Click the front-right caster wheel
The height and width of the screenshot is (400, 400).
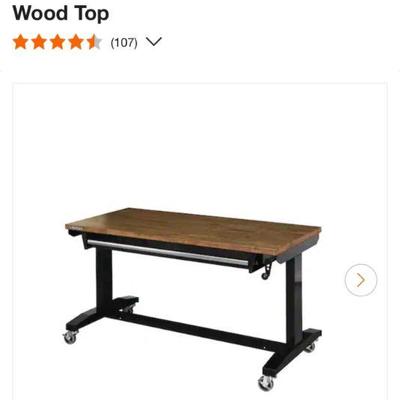click(266, 382)
